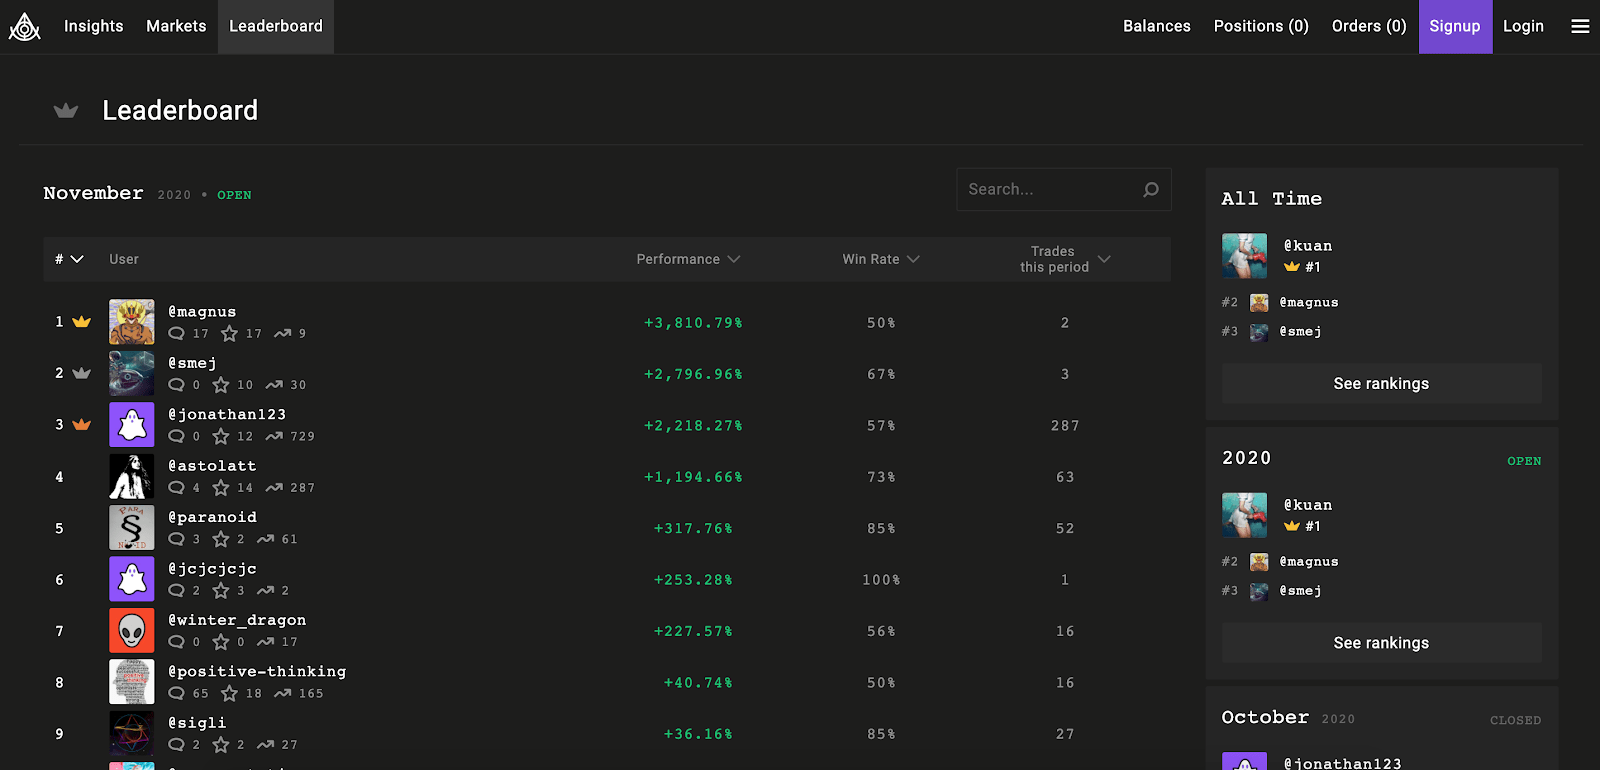Click the trend icon under @winter_dragon
Viewport: 1600px width, 770px height.
(266, 642)
